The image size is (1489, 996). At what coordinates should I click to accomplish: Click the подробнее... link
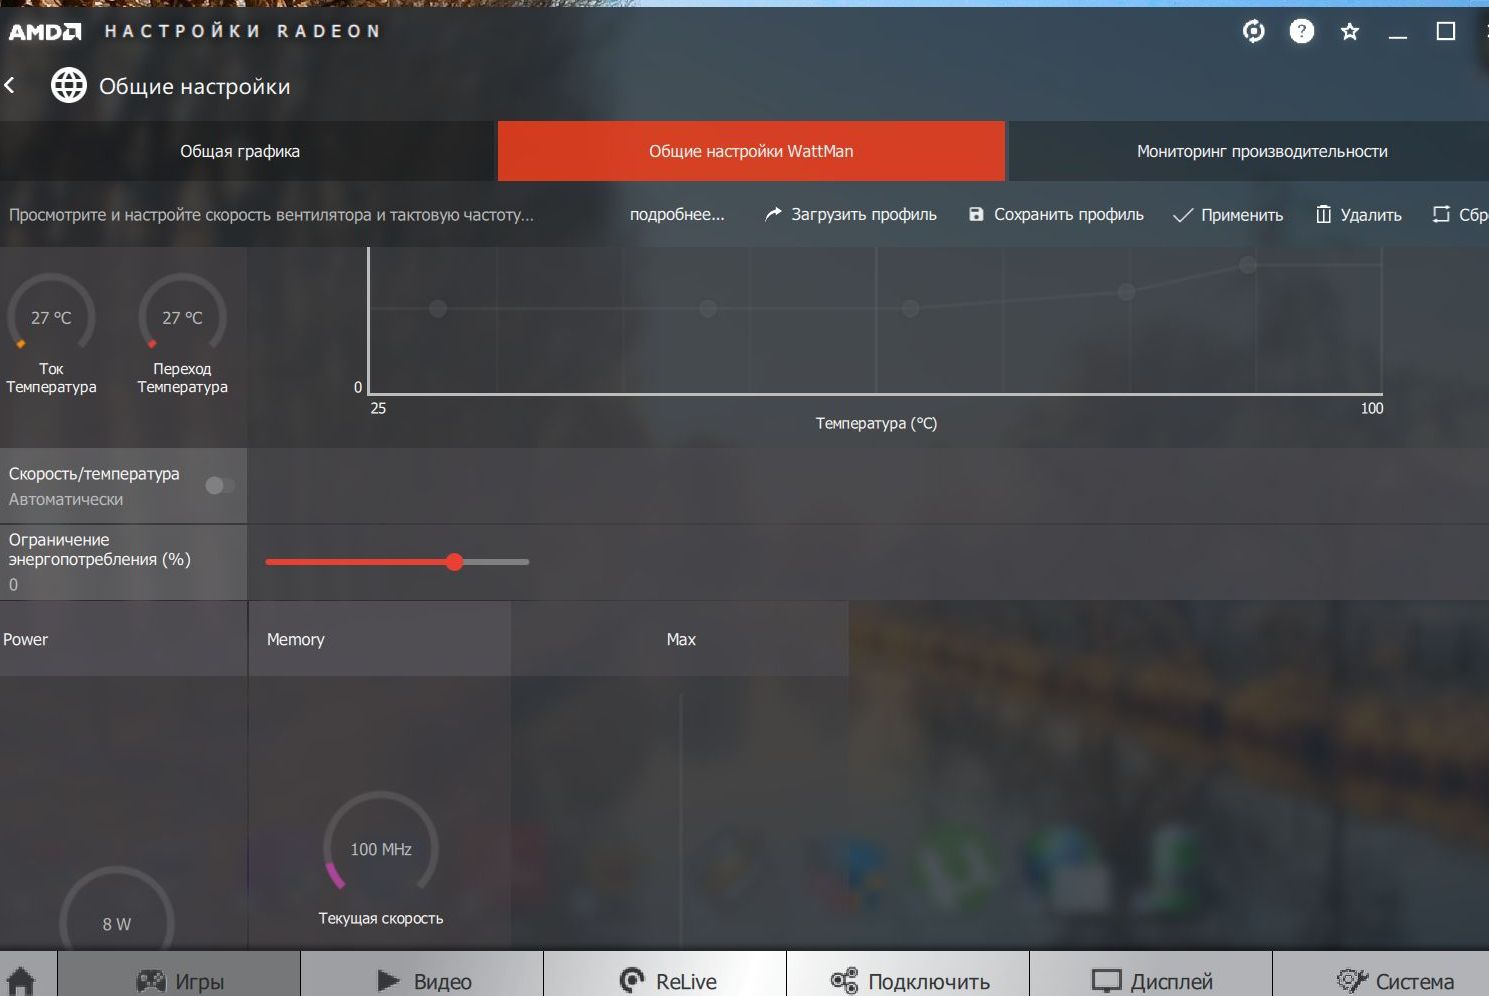[x=677, y=215]
